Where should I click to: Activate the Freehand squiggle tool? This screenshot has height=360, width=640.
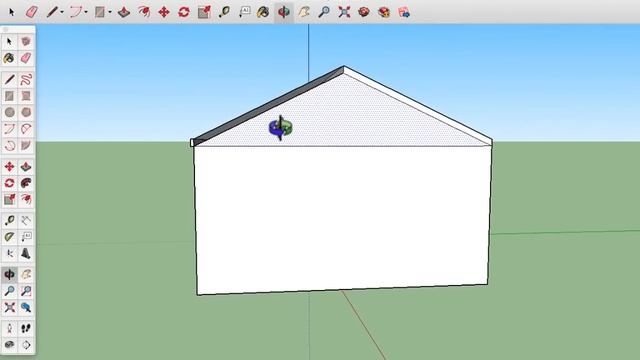26,79
